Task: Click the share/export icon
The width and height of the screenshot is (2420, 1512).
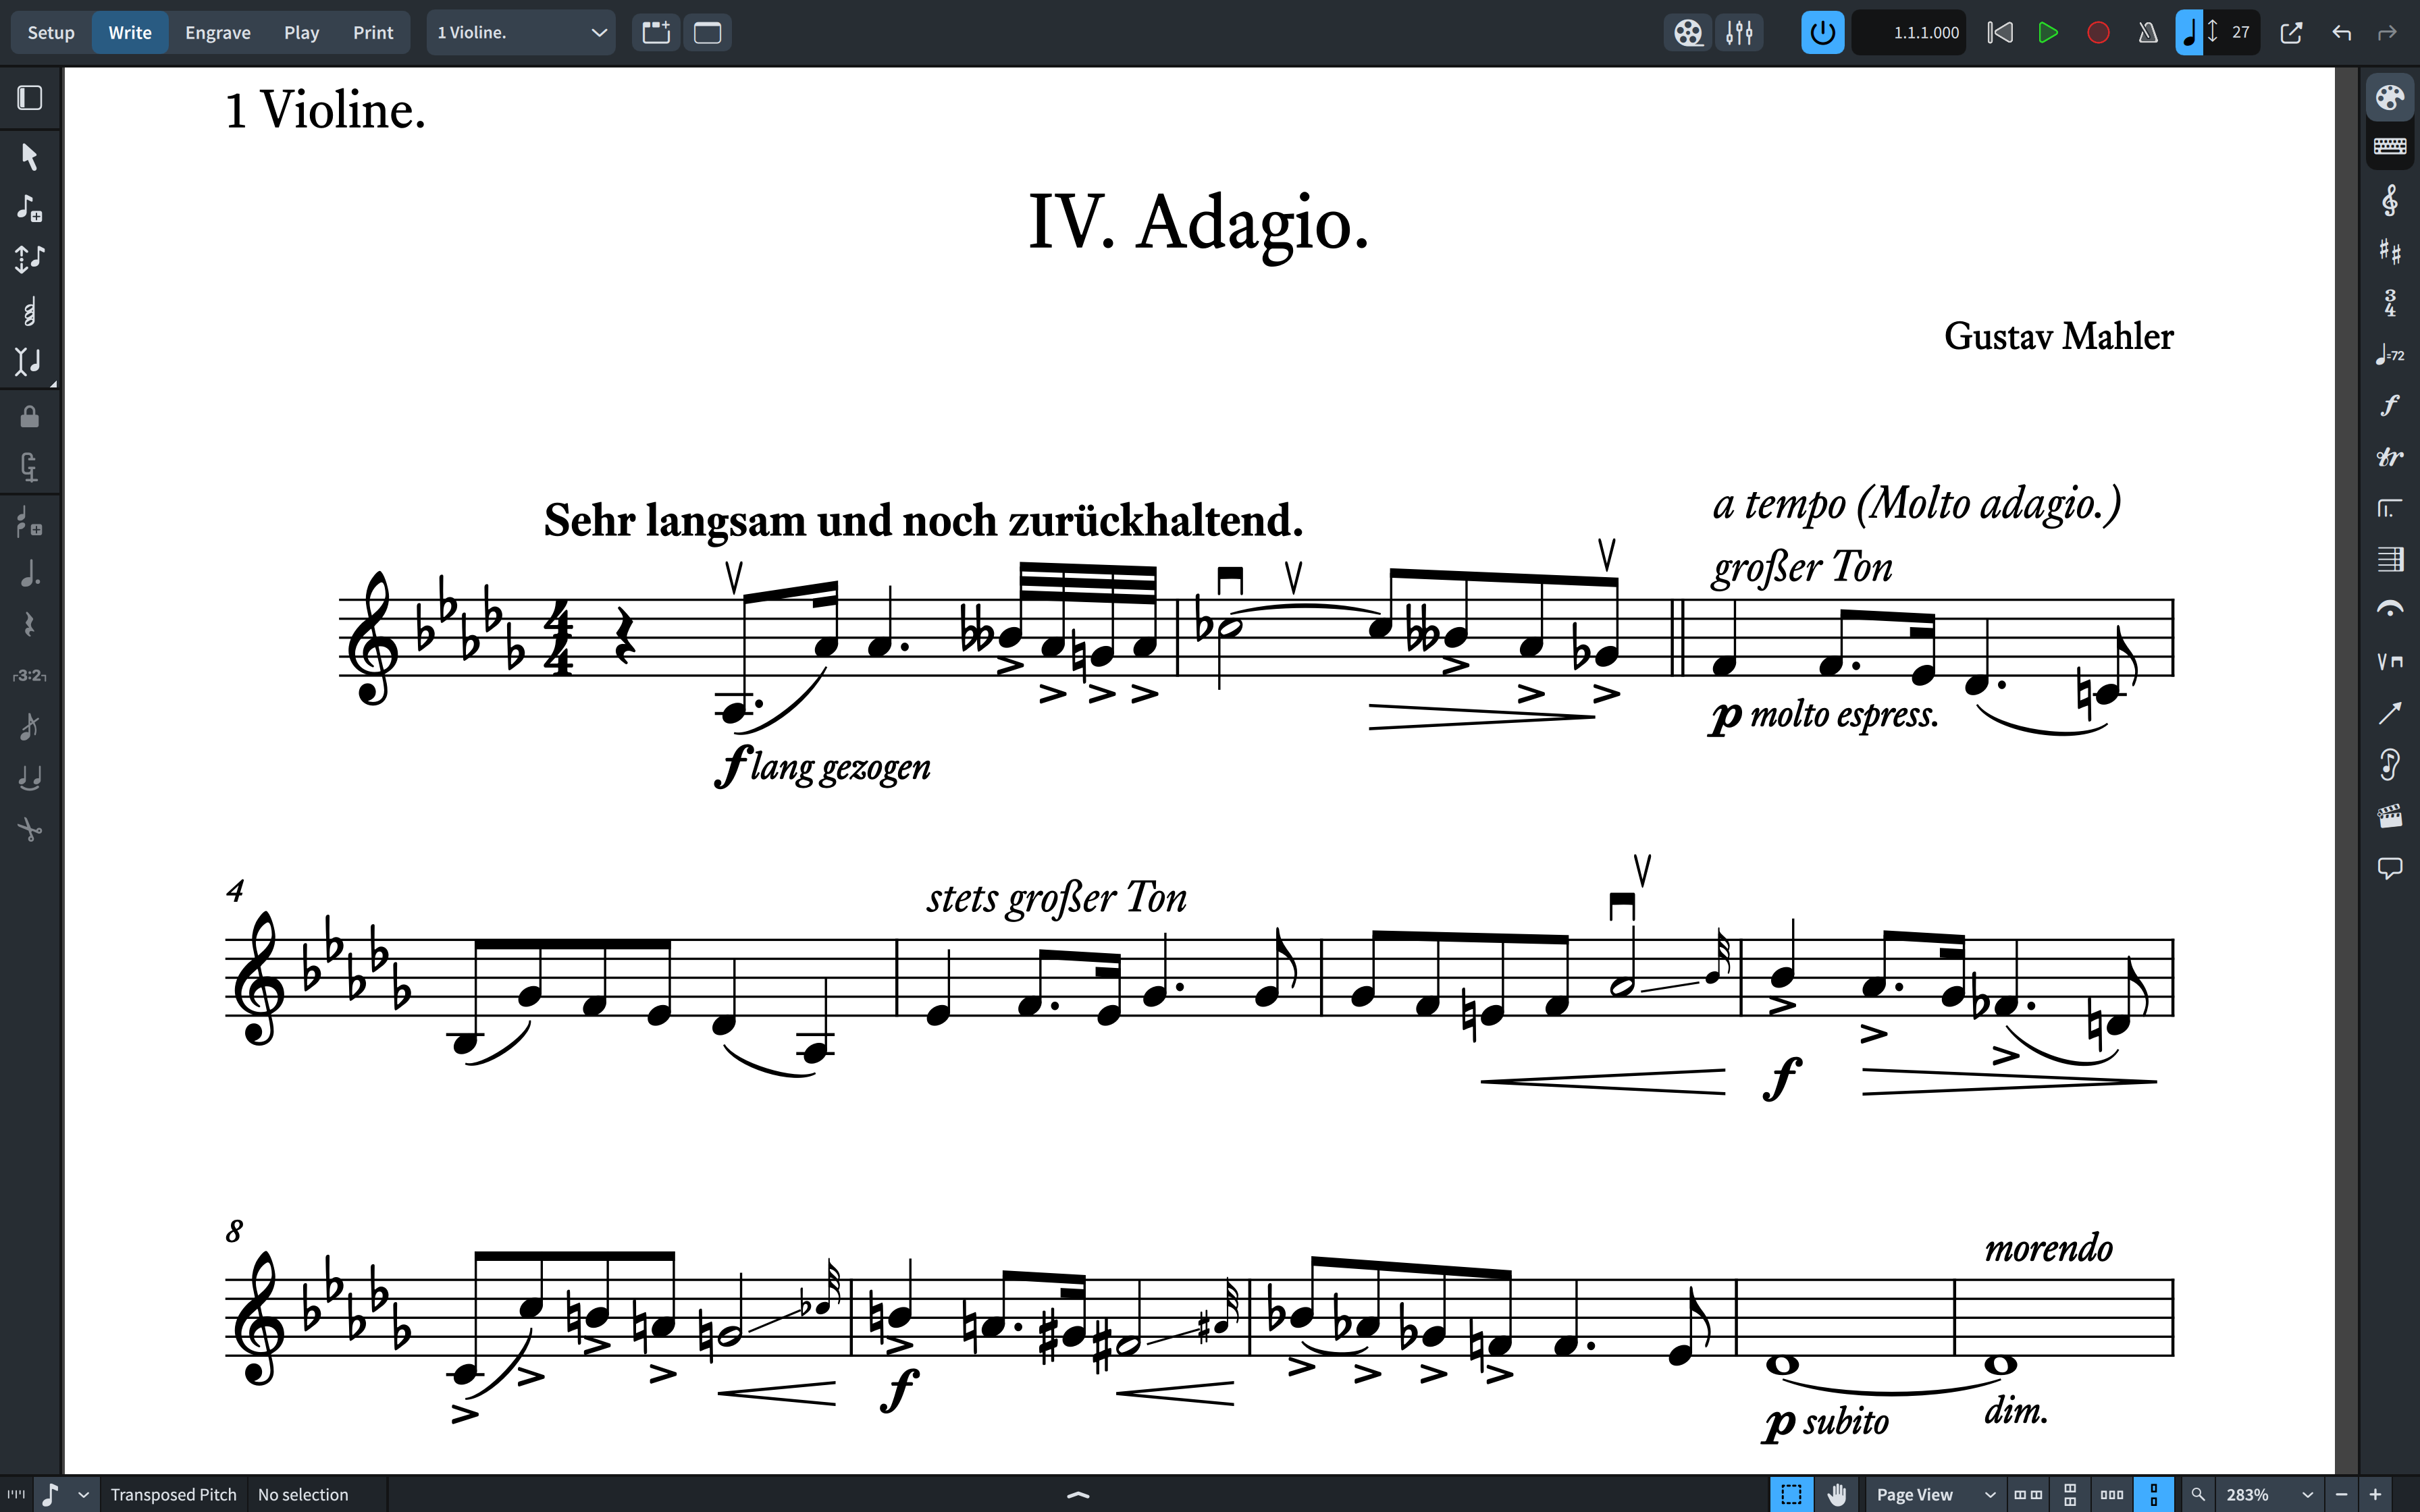Action: [2291, 33]
